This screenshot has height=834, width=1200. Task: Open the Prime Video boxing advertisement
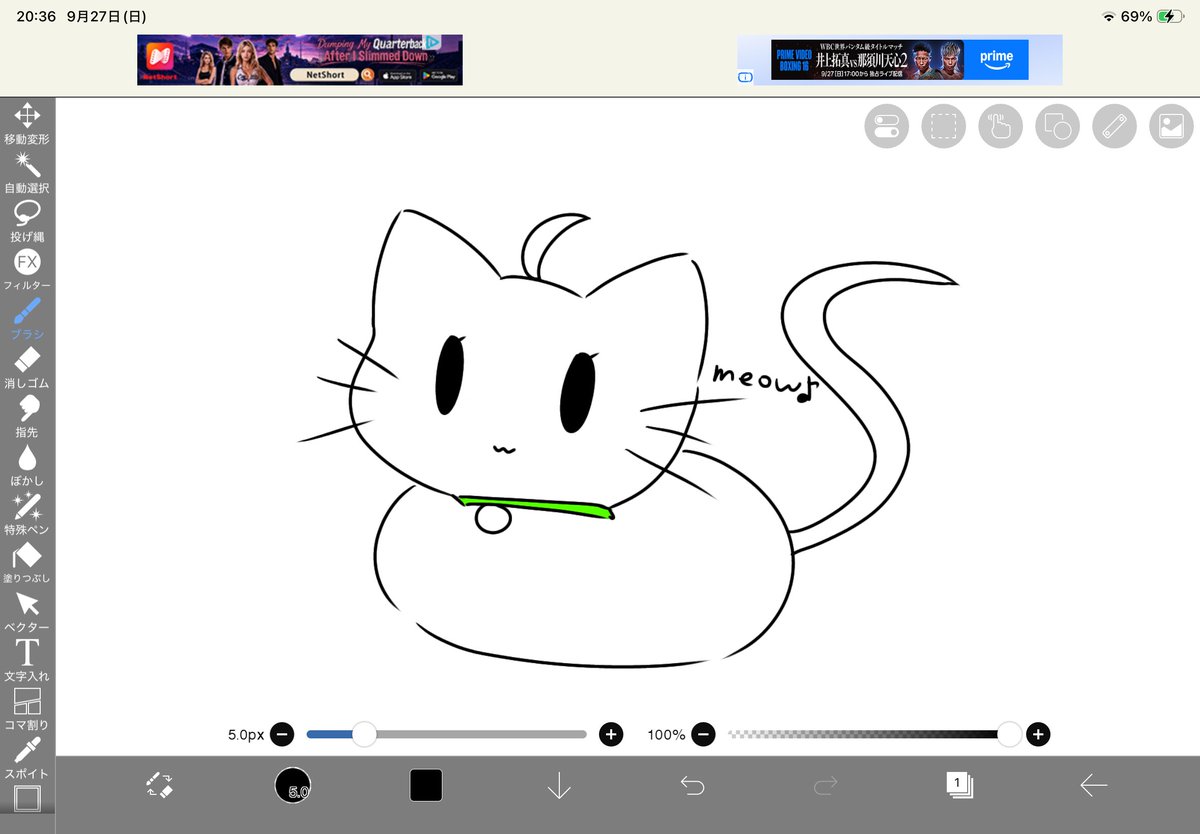tap(899, 60)
